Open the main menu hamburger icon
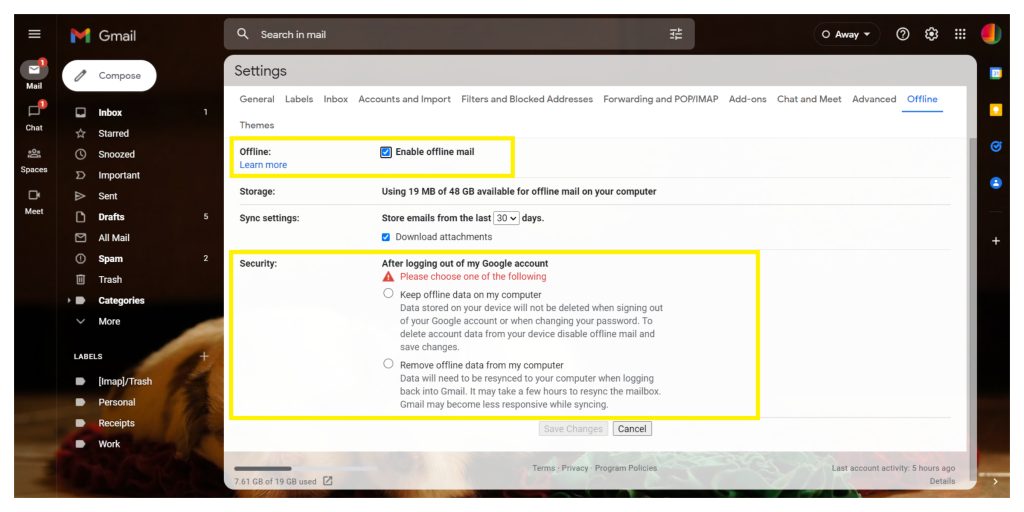The height and width of the screenshot is (512, 1024). 34,35
